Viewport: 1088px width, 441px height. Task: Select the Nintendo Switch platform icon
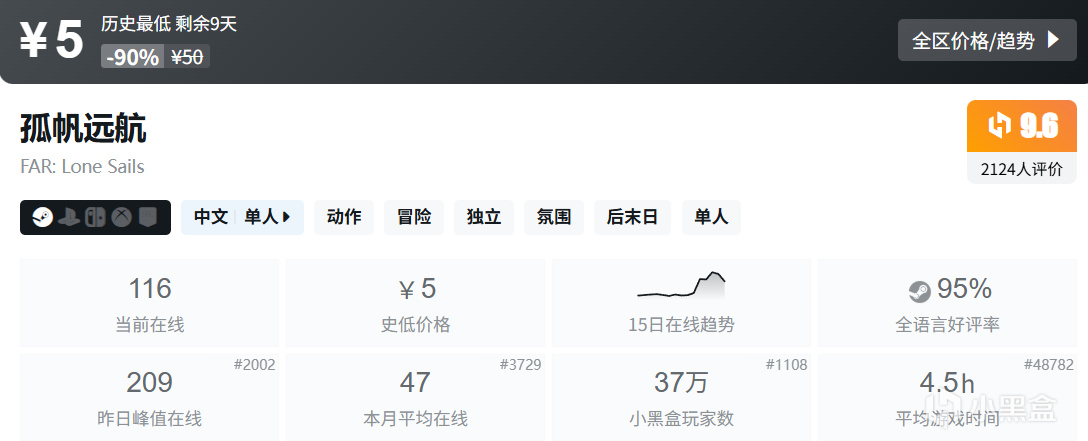click(x=95, y=218)
